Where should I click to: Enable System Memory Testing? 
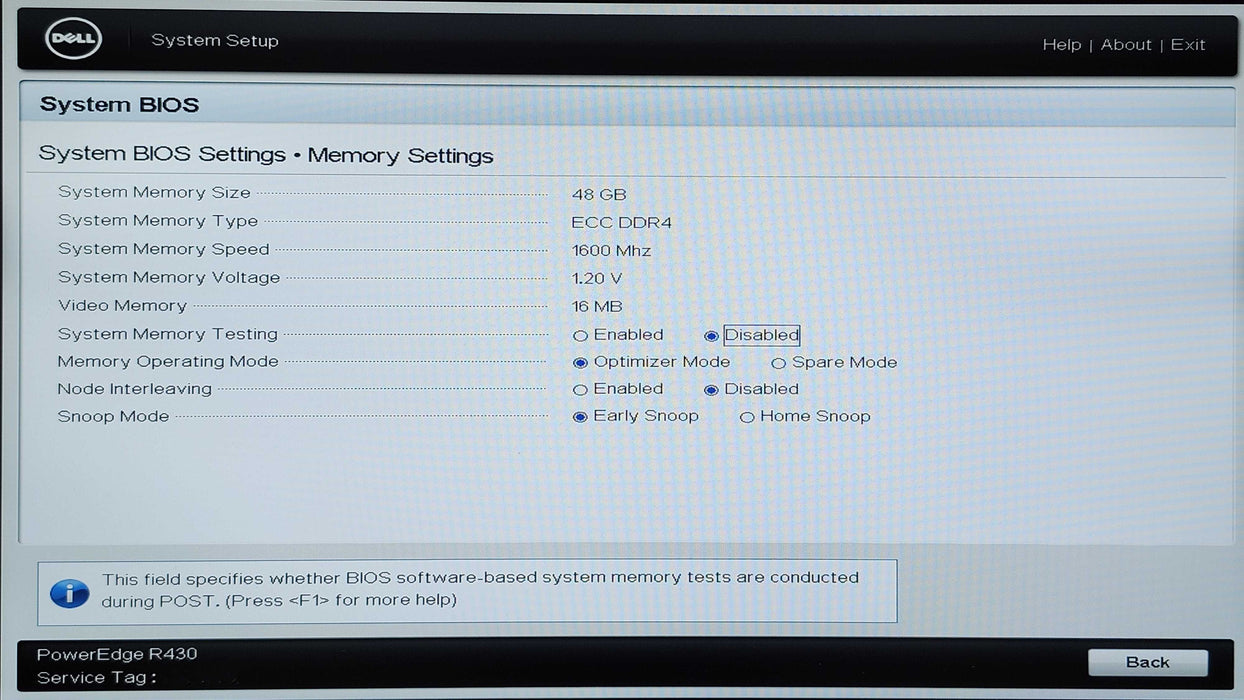(581, 336)
